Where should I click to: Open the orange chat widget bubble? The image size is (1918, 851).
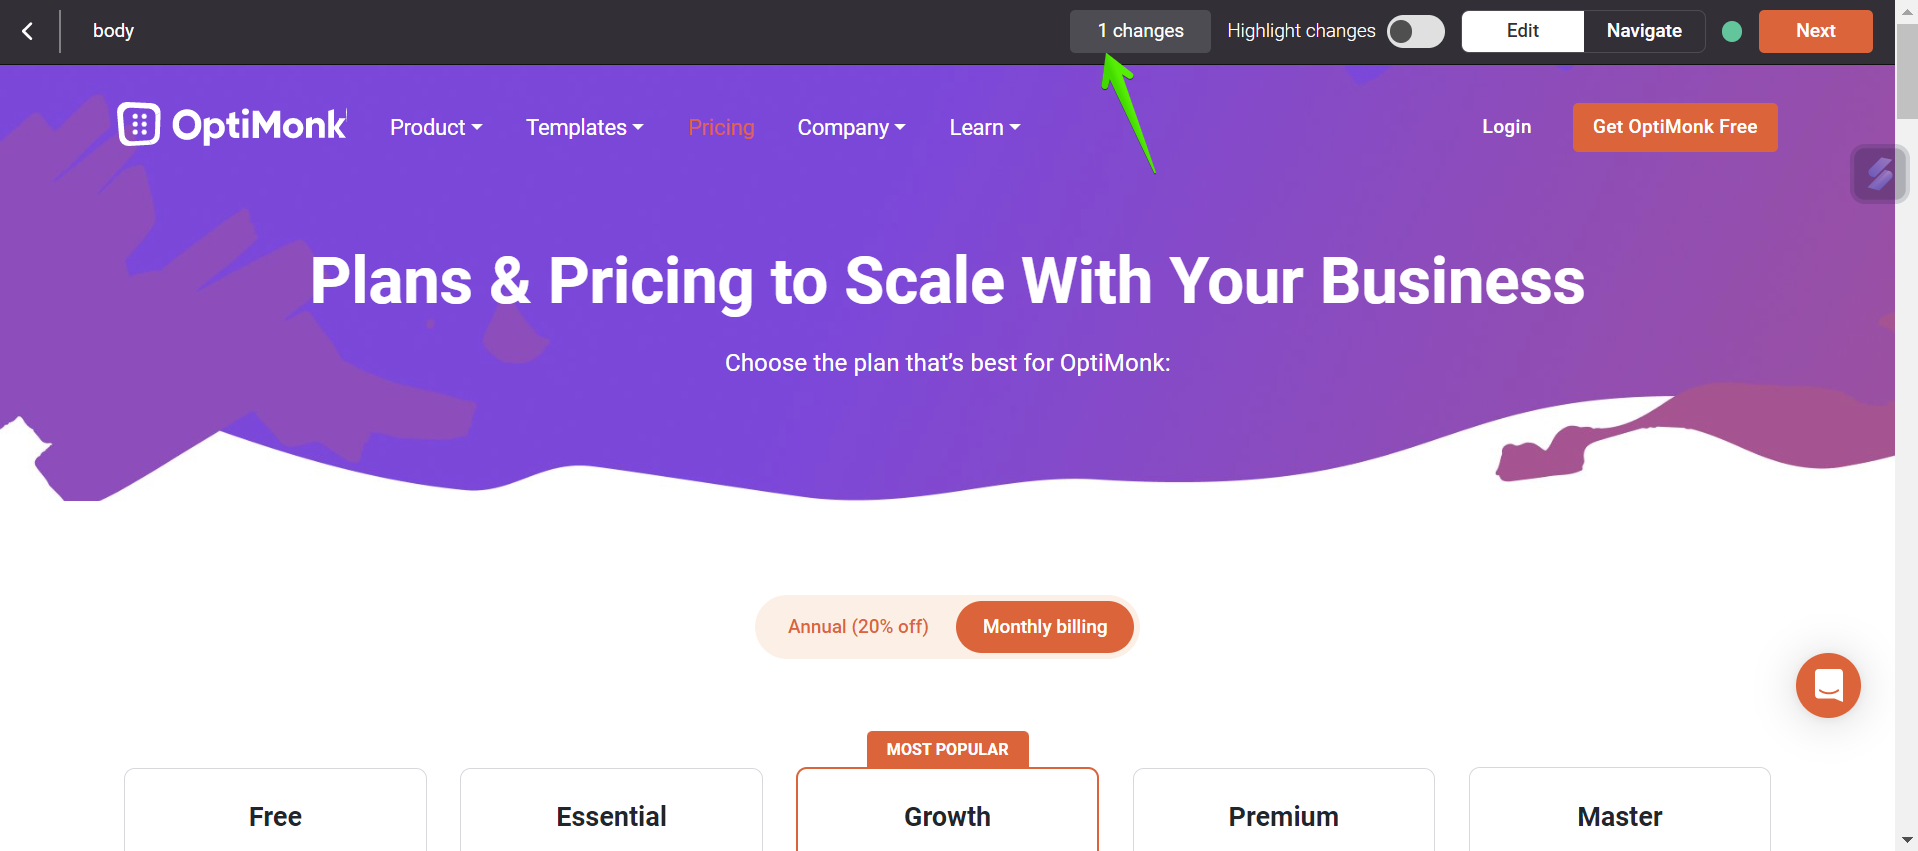point(1828,685)
